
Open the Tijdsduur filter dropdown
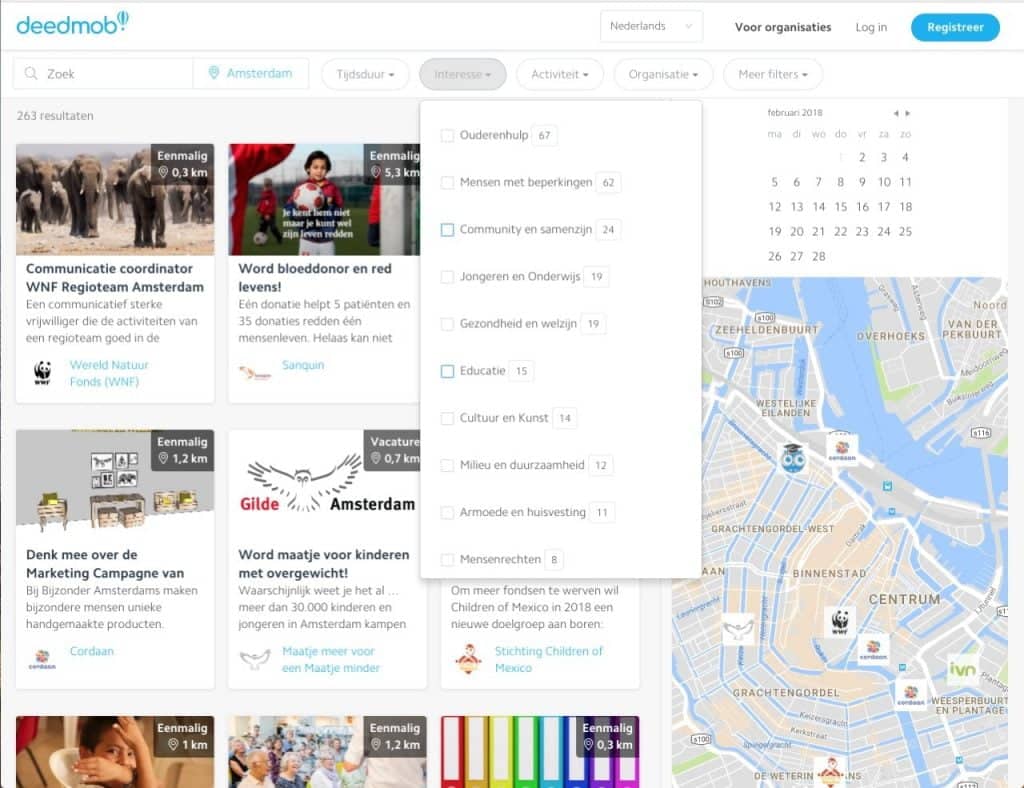click(365, 74)
